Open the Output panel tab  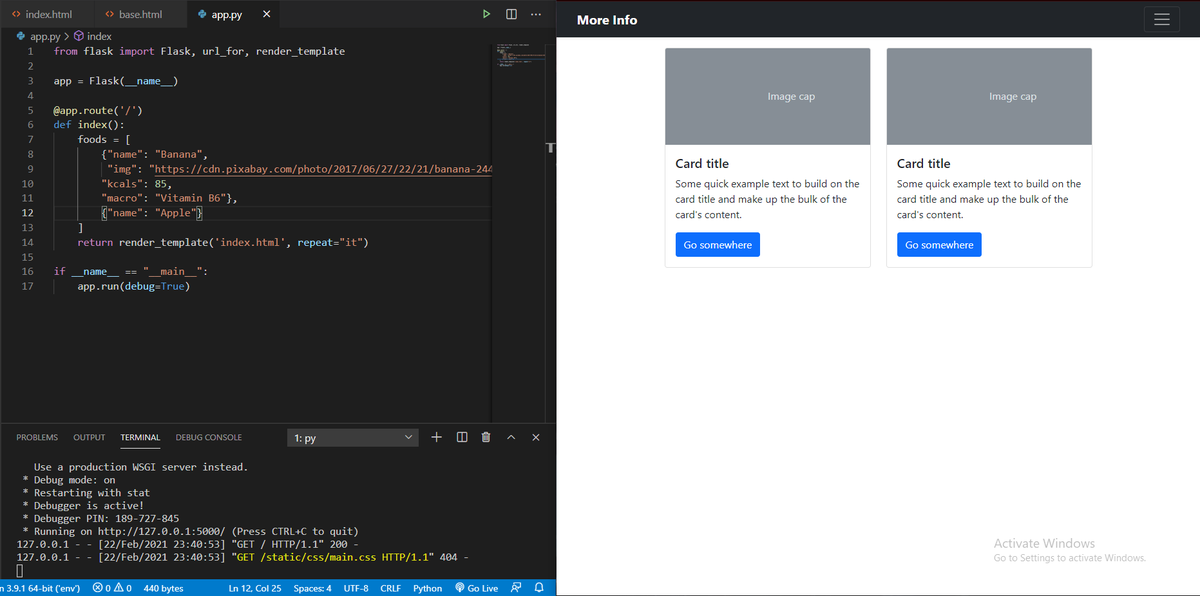point(89,437)
